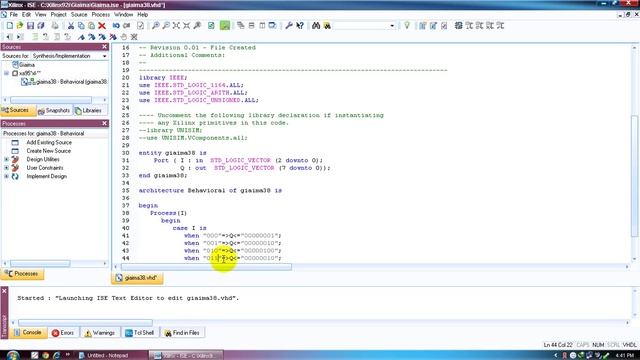Screen dimensions: 640x360
Task: Open the Find in Files tab
Action: coord(182,333)
